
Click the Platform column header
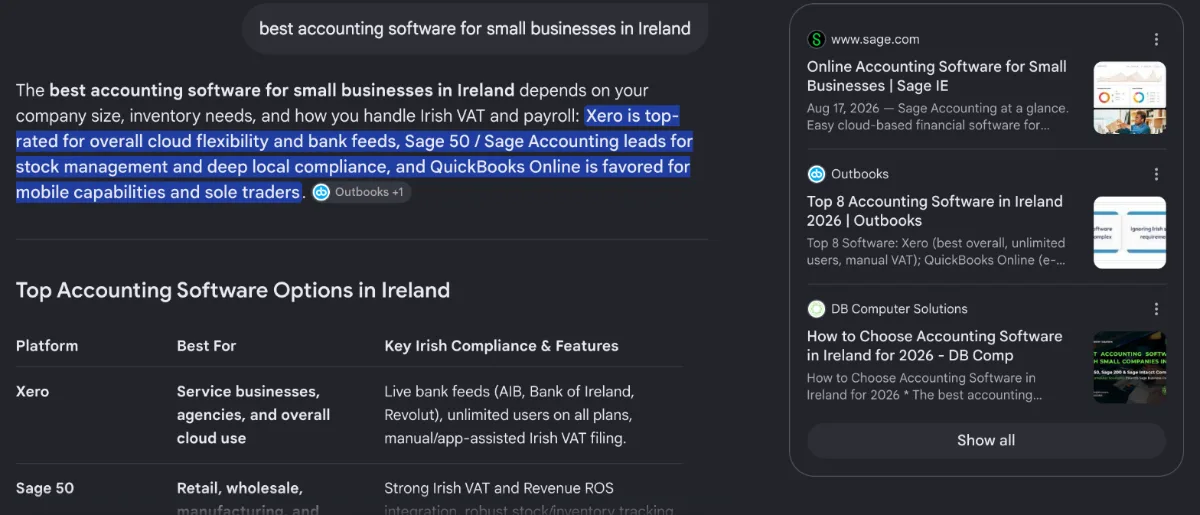(x=47, y=346)
